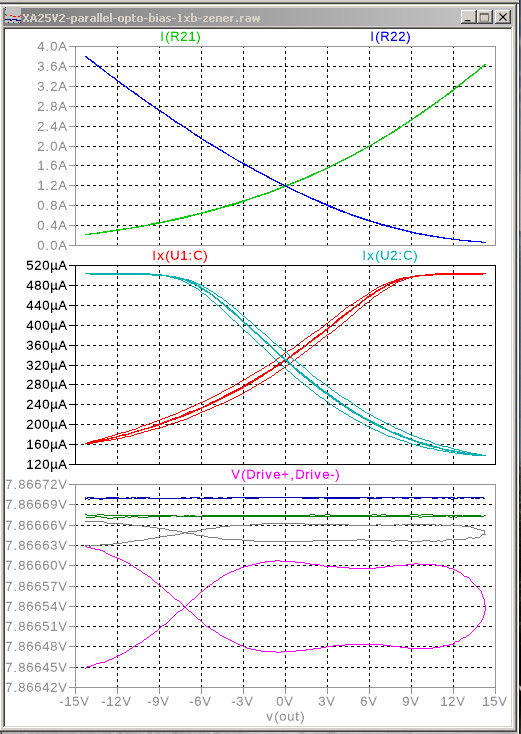Click the 7.86672V axis value
The image size is (521, 734).
[x=37, y=484]
